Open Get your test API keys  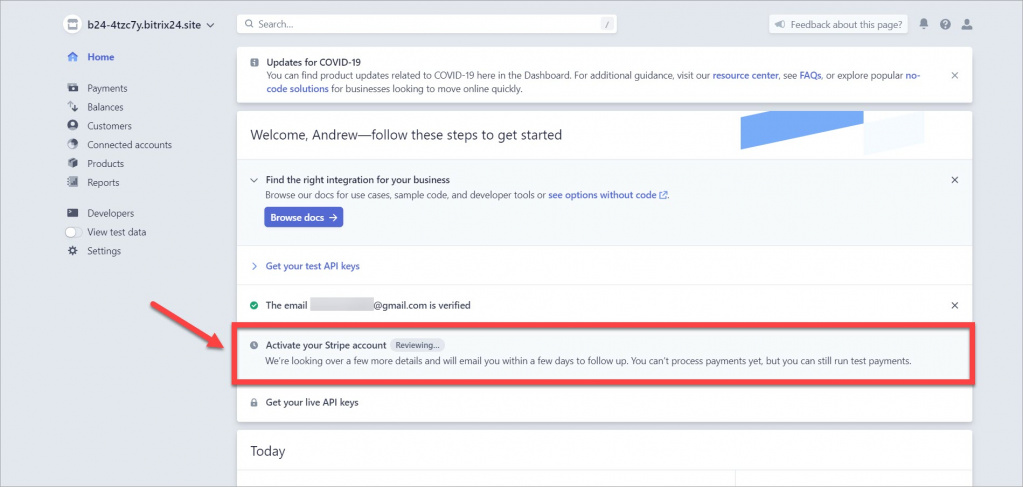point(313,266)
